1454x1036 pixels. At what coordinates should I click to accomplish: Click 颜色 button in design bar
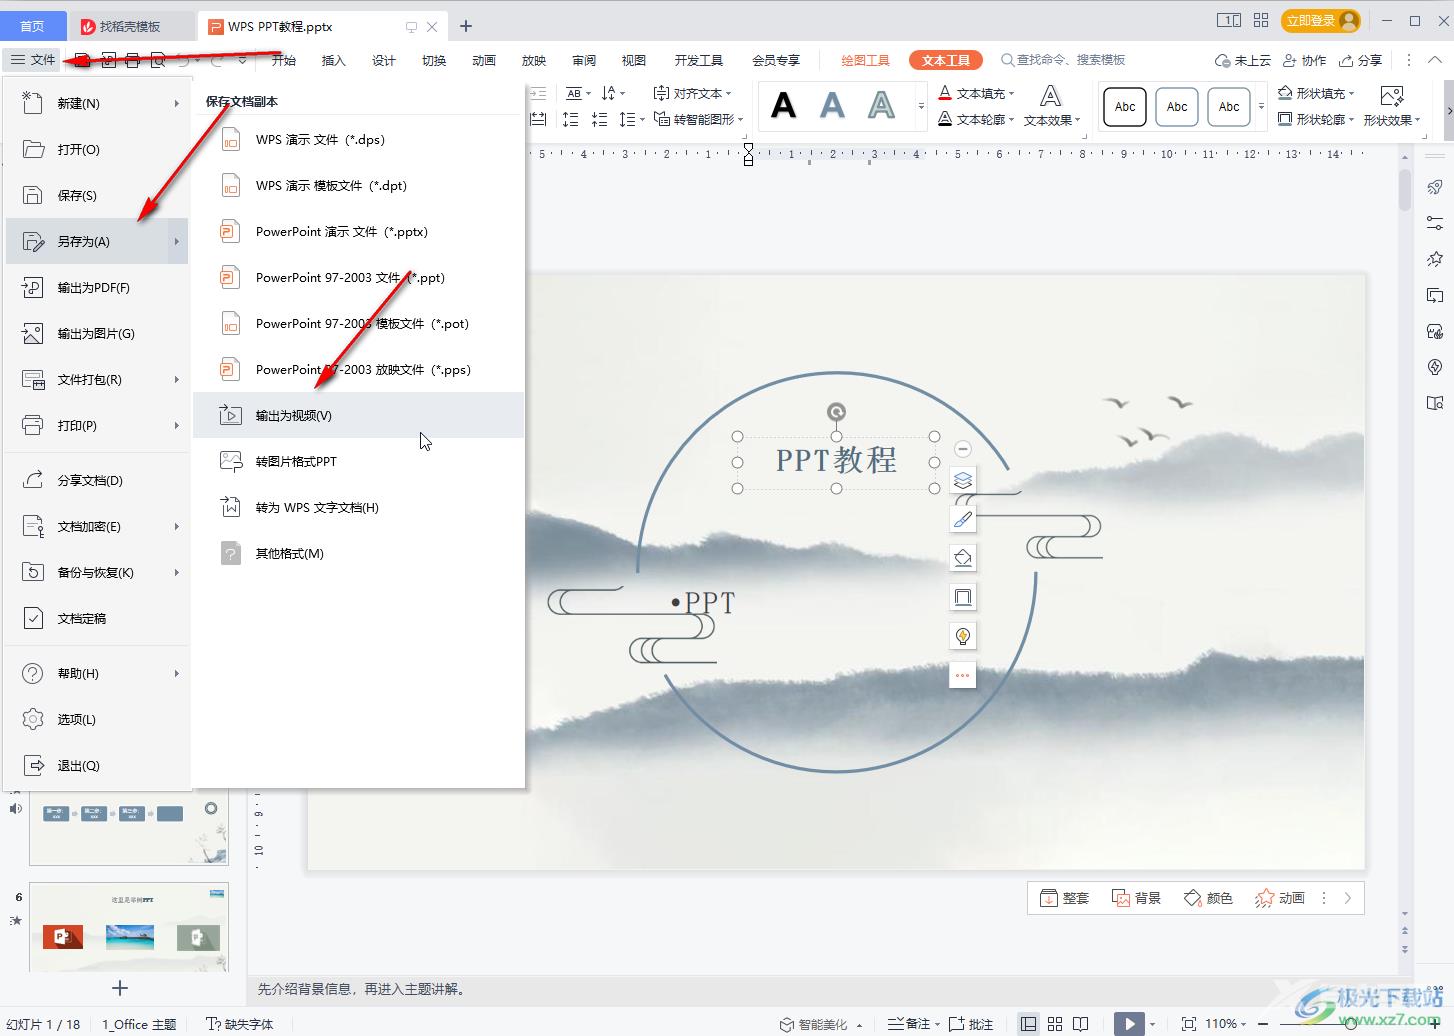(x=1208, y=898)
